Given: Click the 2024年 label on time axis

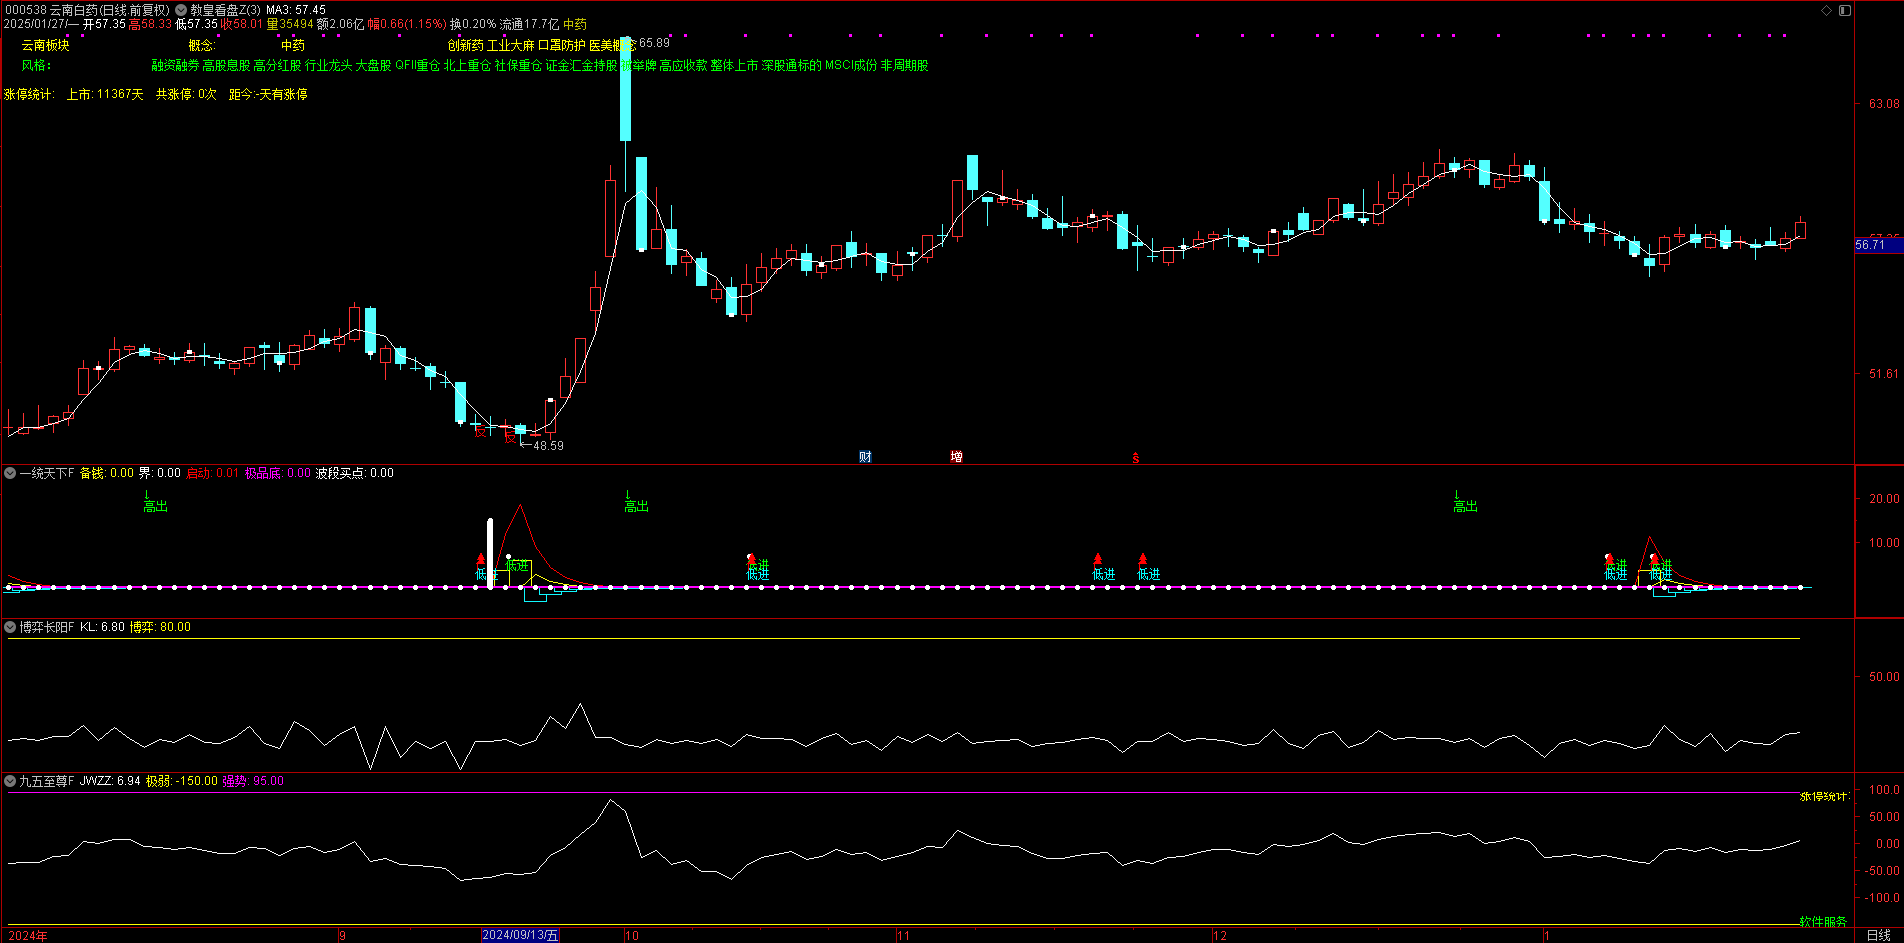Looking at the screenshot, I should (28, 936).
